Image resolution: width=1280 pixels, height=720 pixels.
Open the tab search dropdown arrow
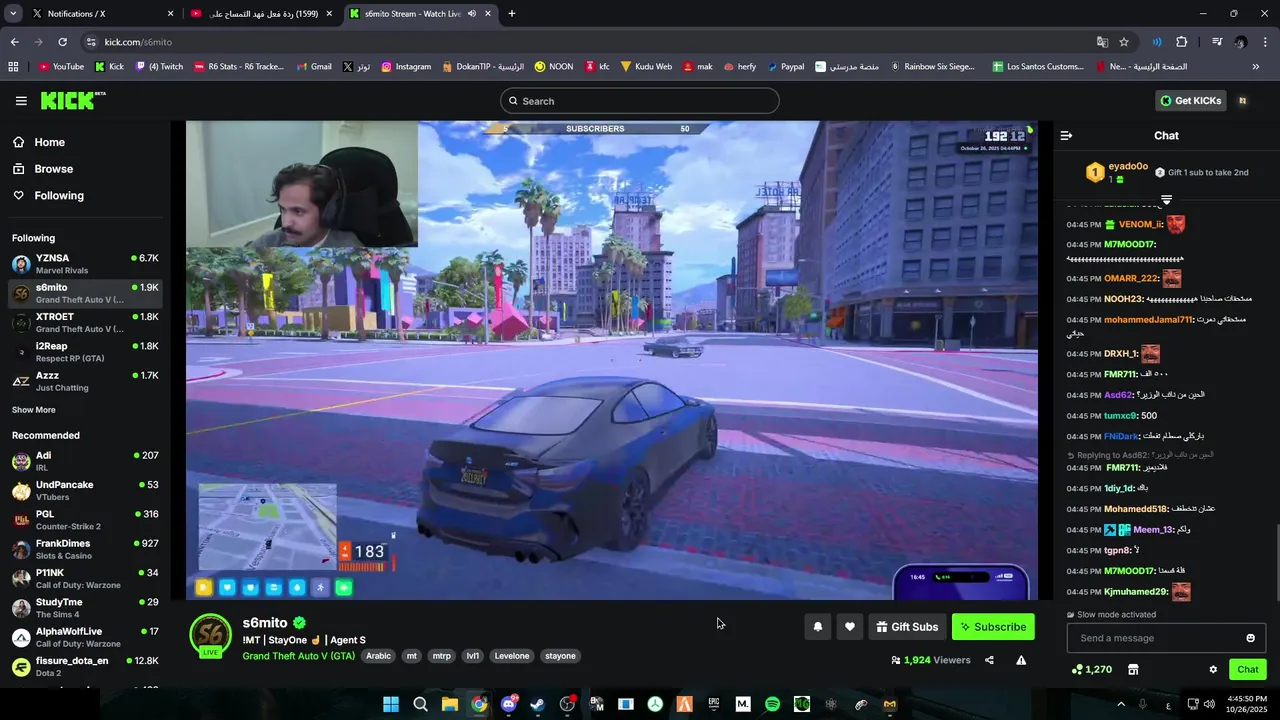[13, 14]
